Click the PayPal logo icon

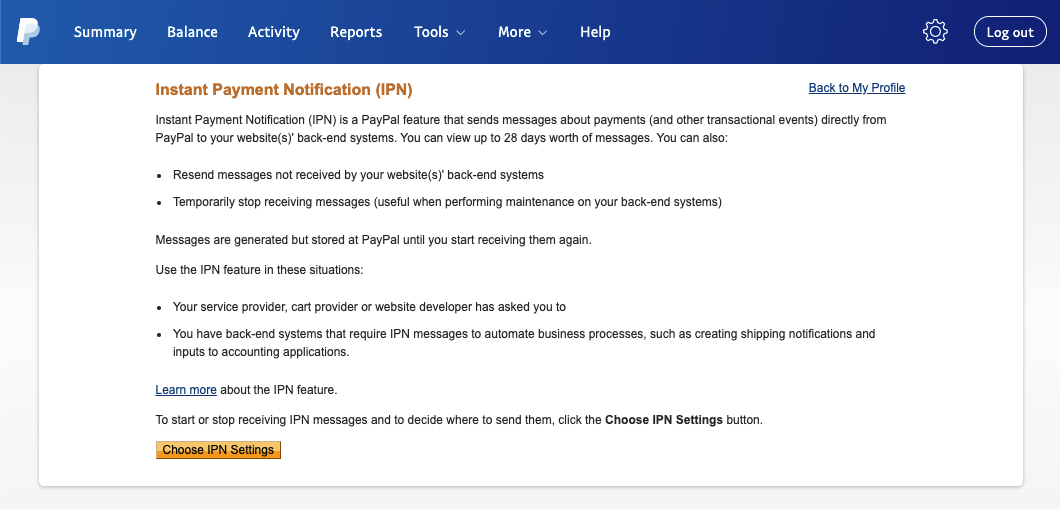click(28, 32)
